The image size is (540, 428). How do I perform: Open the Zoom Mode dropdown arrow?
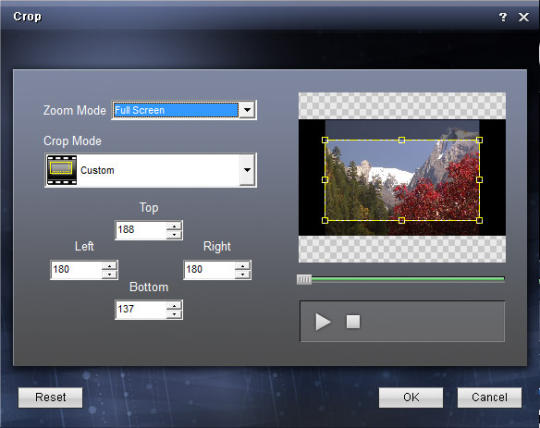point(247,110)
